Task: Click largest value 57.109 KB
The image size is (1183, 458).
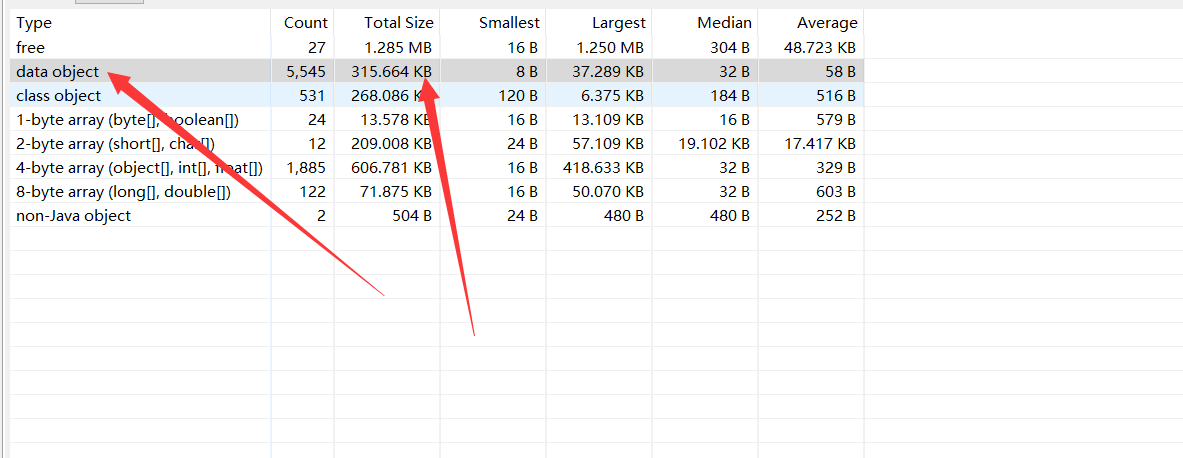Action: (x=607, y=144)
